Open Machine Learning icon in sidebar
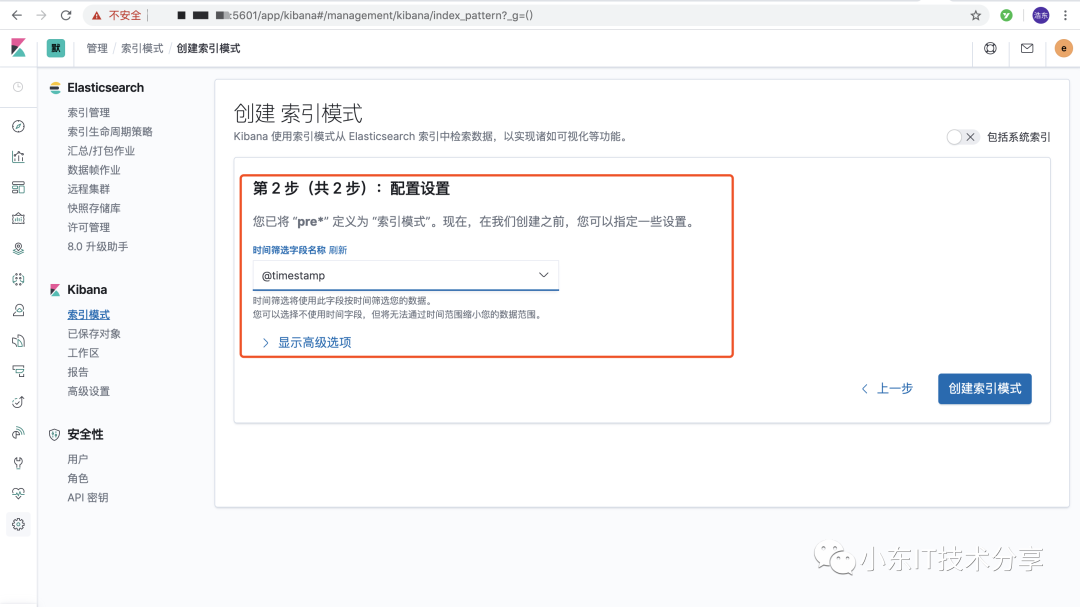The height and width of the screenshot is (607, 1080). tap(19, 279)
